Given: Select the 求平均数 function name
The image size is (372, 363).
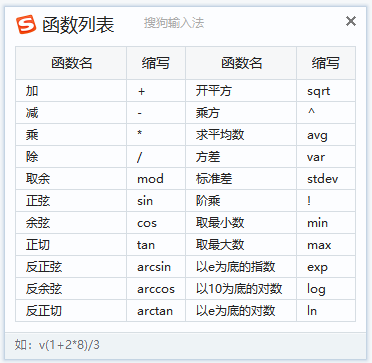Looking at the screenshot, I should click(220, 135).
